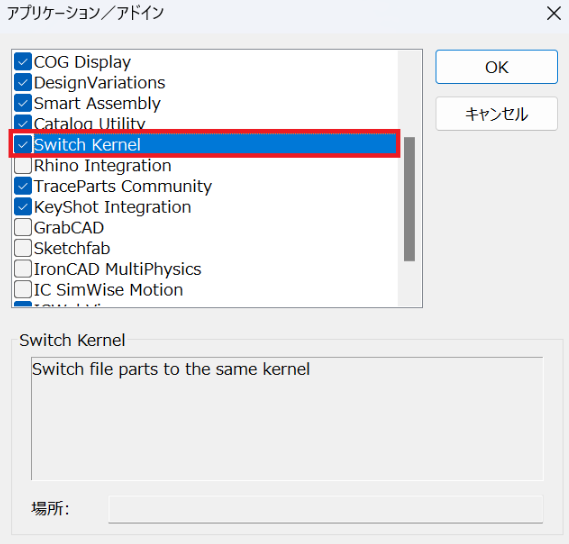
Task: Check the IC SimWise Motion checkbox
Action: tap(22, 290)
